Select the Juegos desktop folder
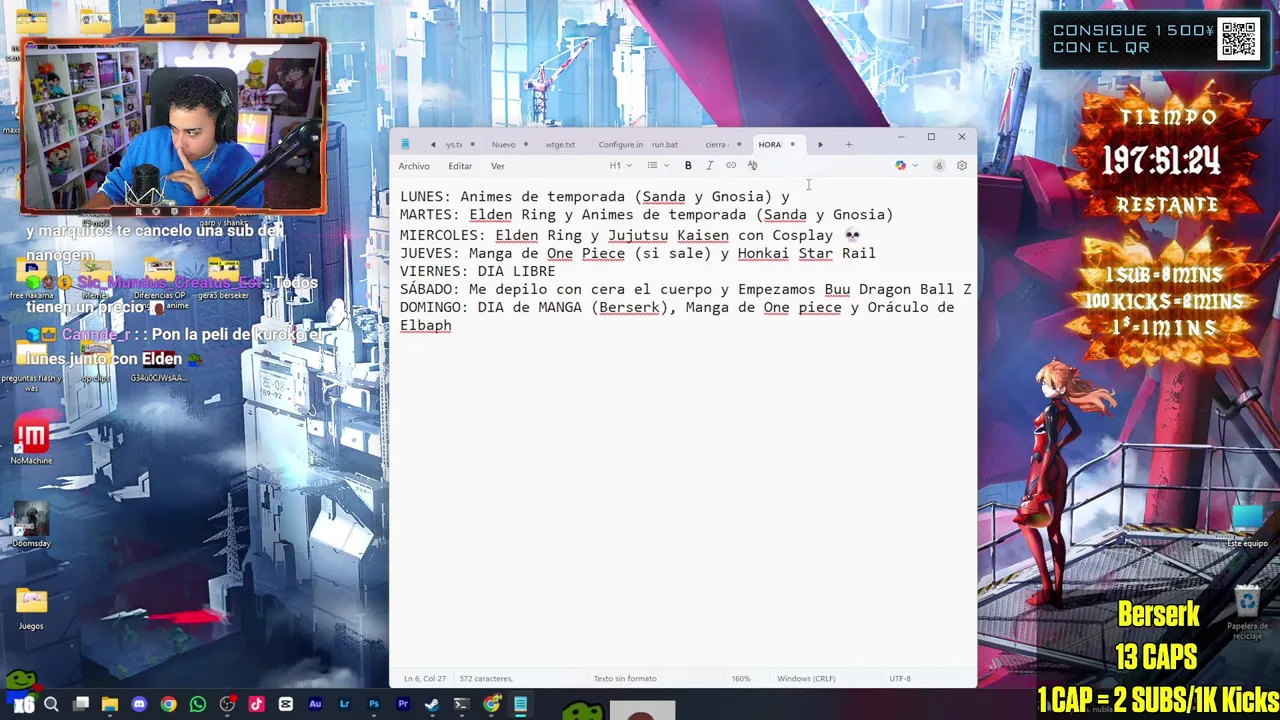The image size is (1280, 720). coord(31,608)
